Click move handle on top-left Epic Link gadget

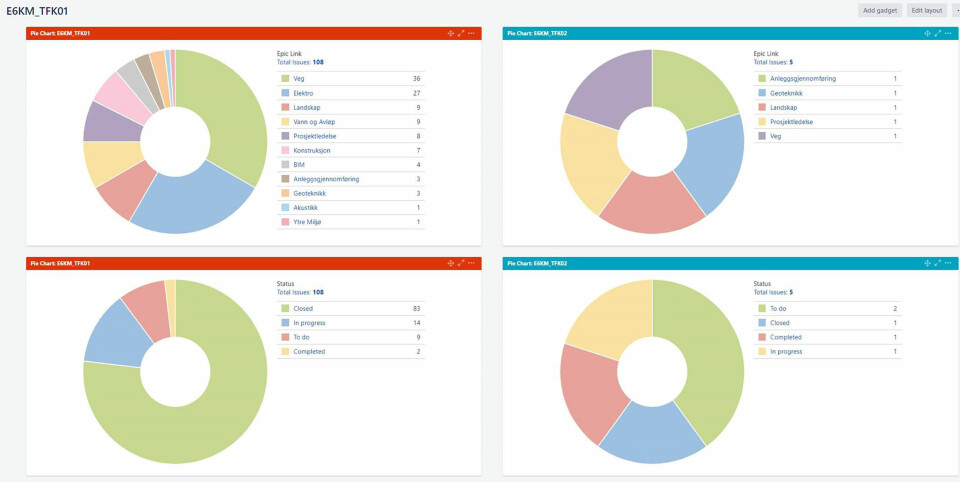(x=451, y=34)
